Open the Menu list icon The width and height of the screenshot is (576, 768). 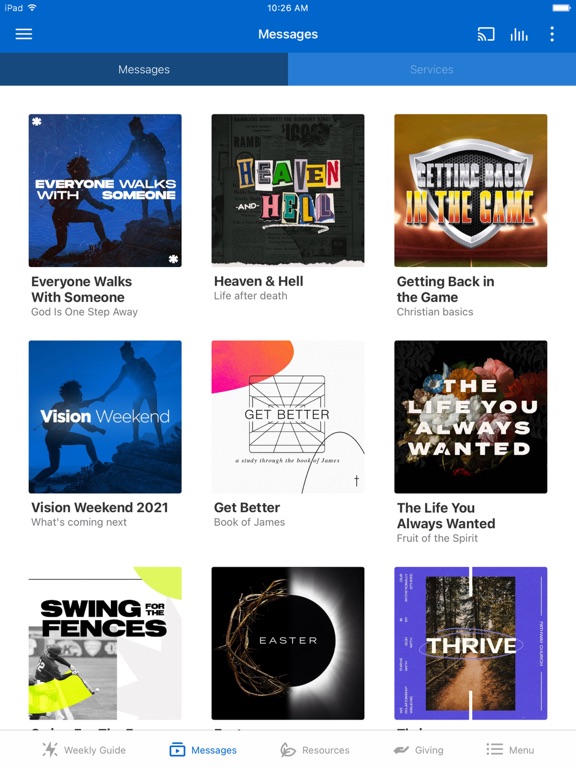(x=495, y=749)
